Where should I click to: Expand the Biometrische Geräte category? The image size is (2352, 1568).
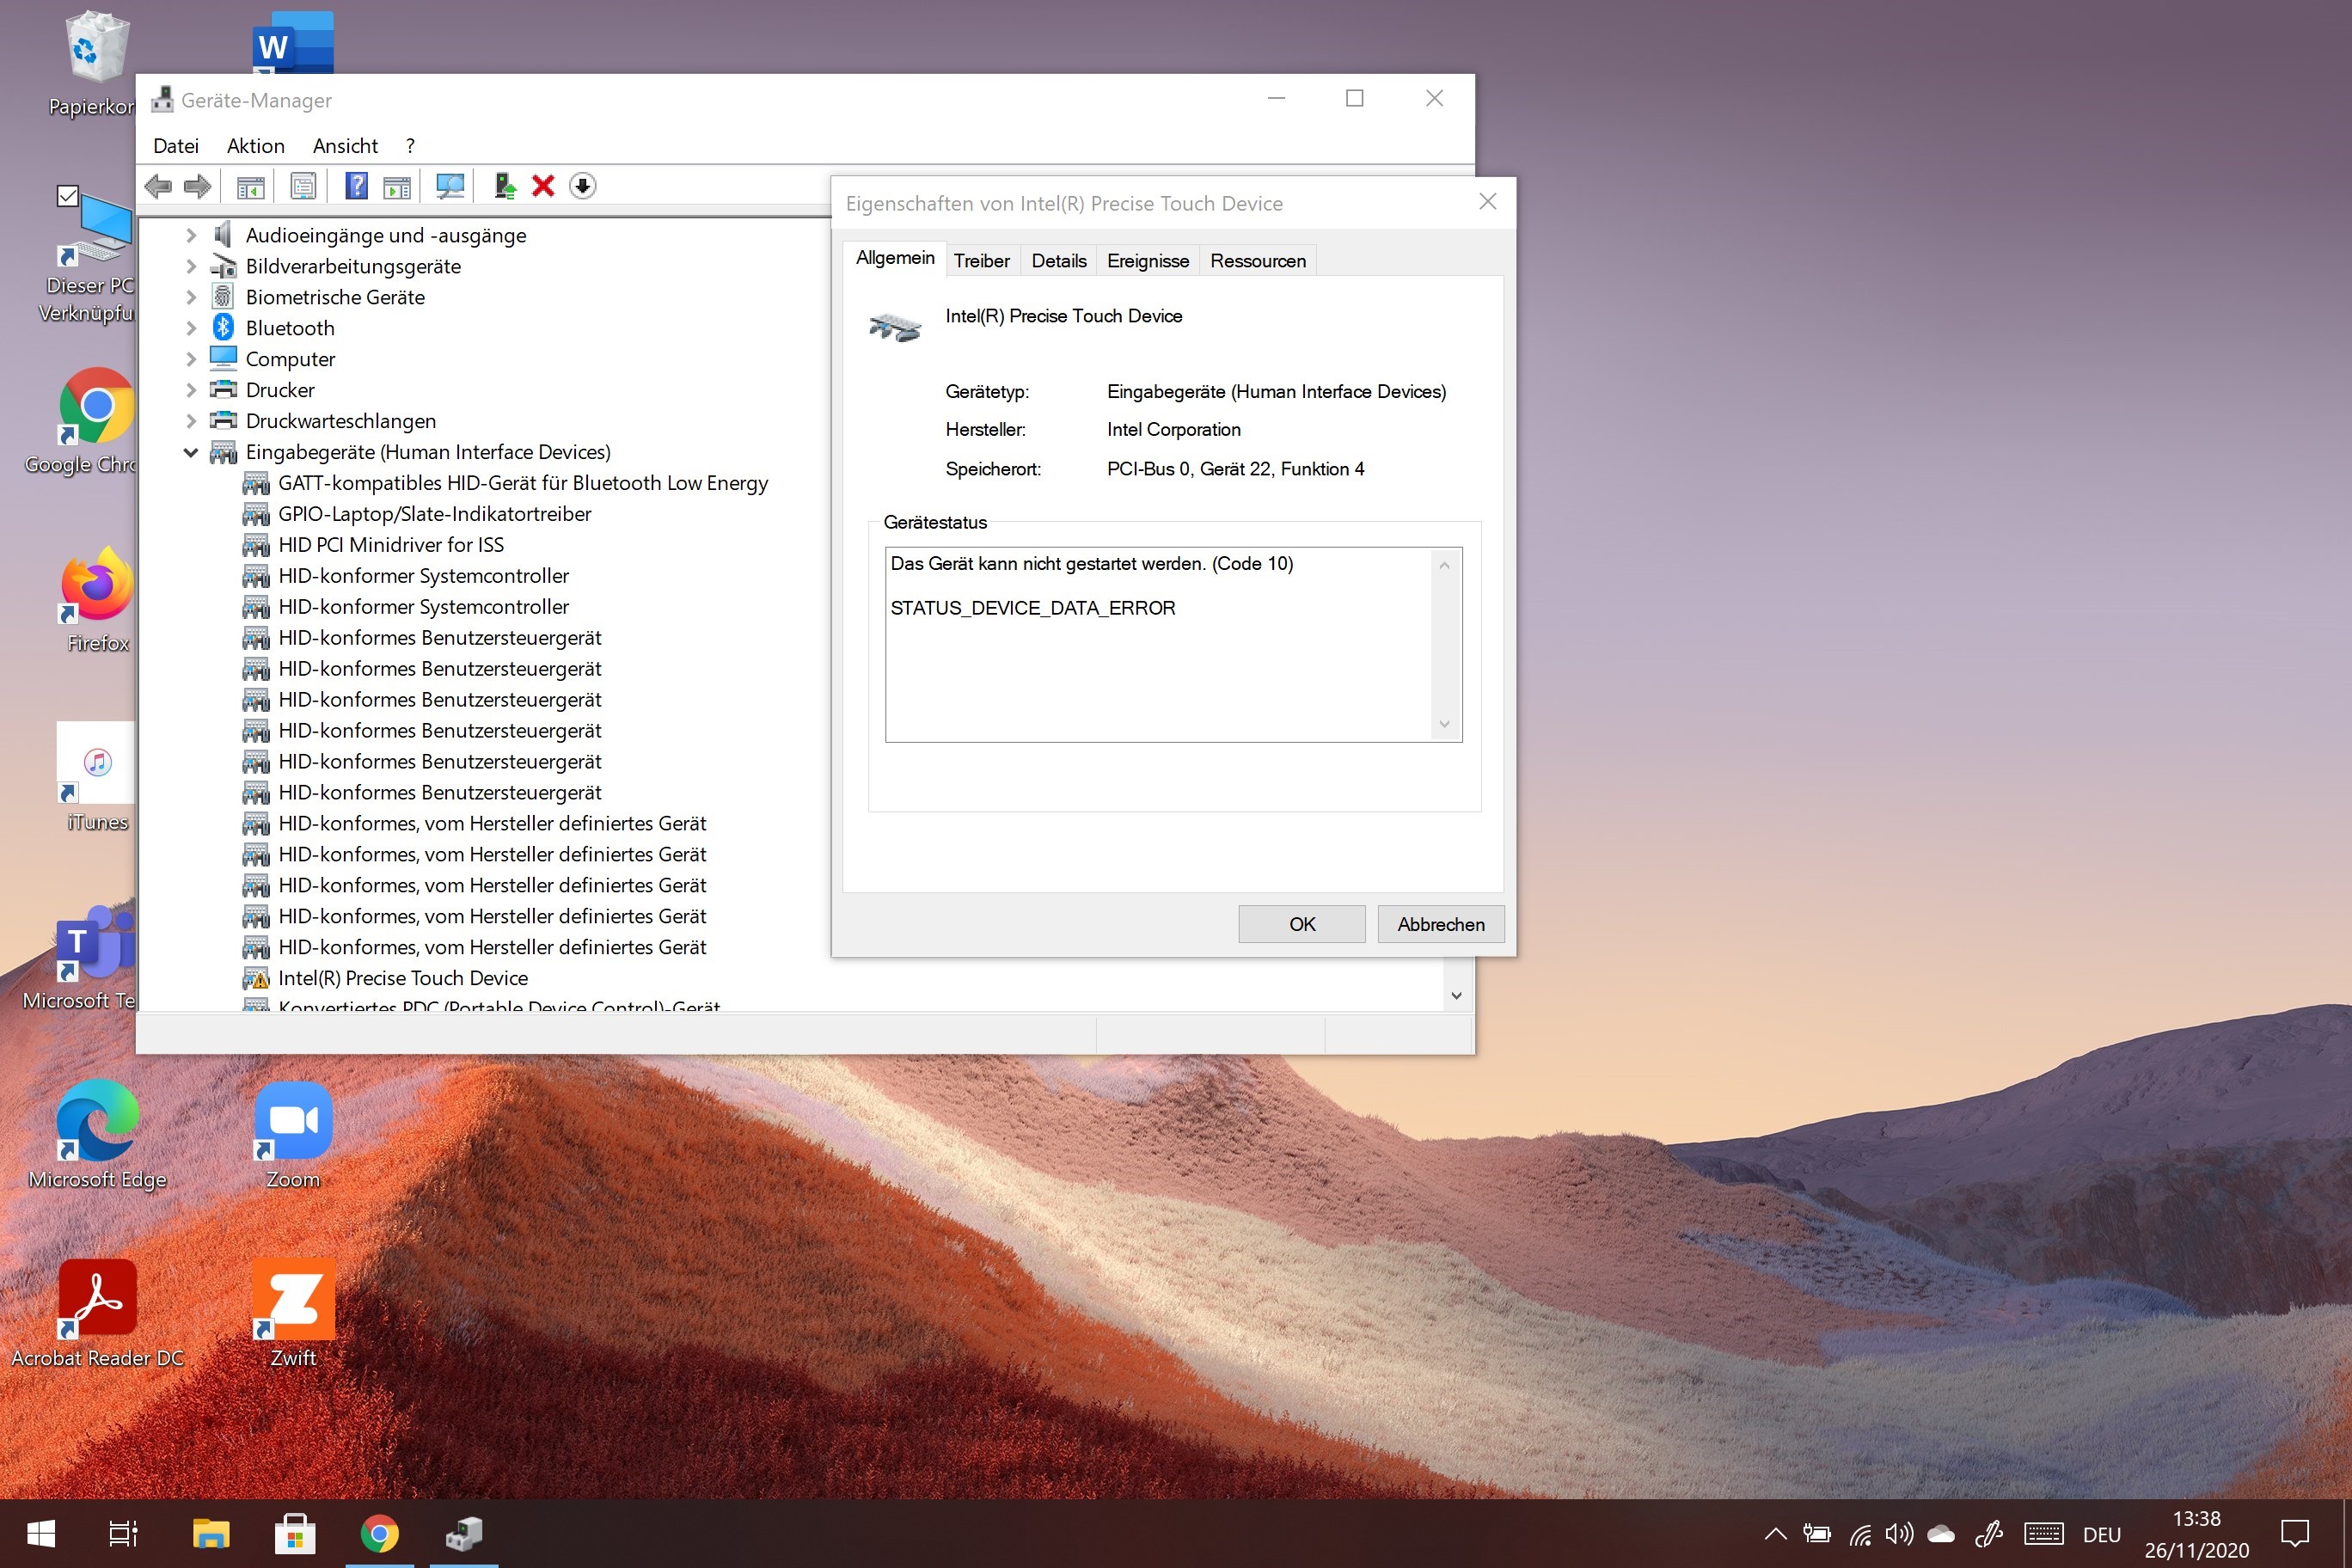click(191, 297)
